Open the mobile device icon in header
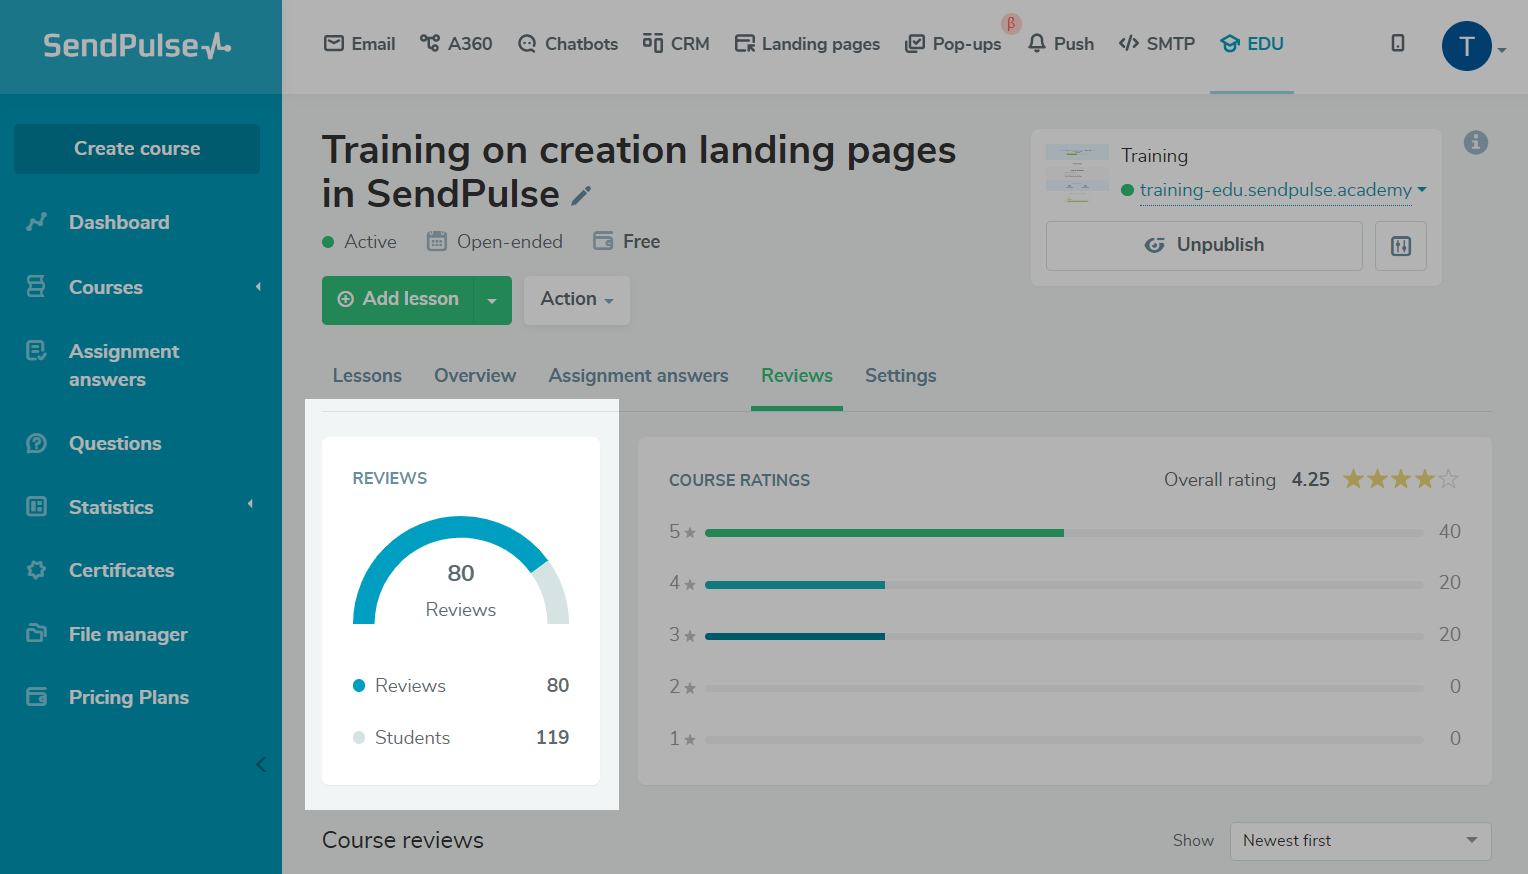 coord(1397,43)
